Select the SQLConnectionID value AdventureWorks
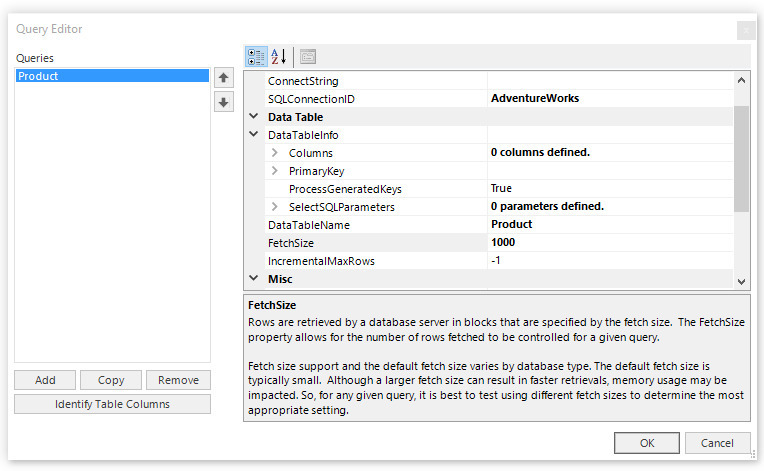This screenshot has height=471, width=764. pos(611,98)
